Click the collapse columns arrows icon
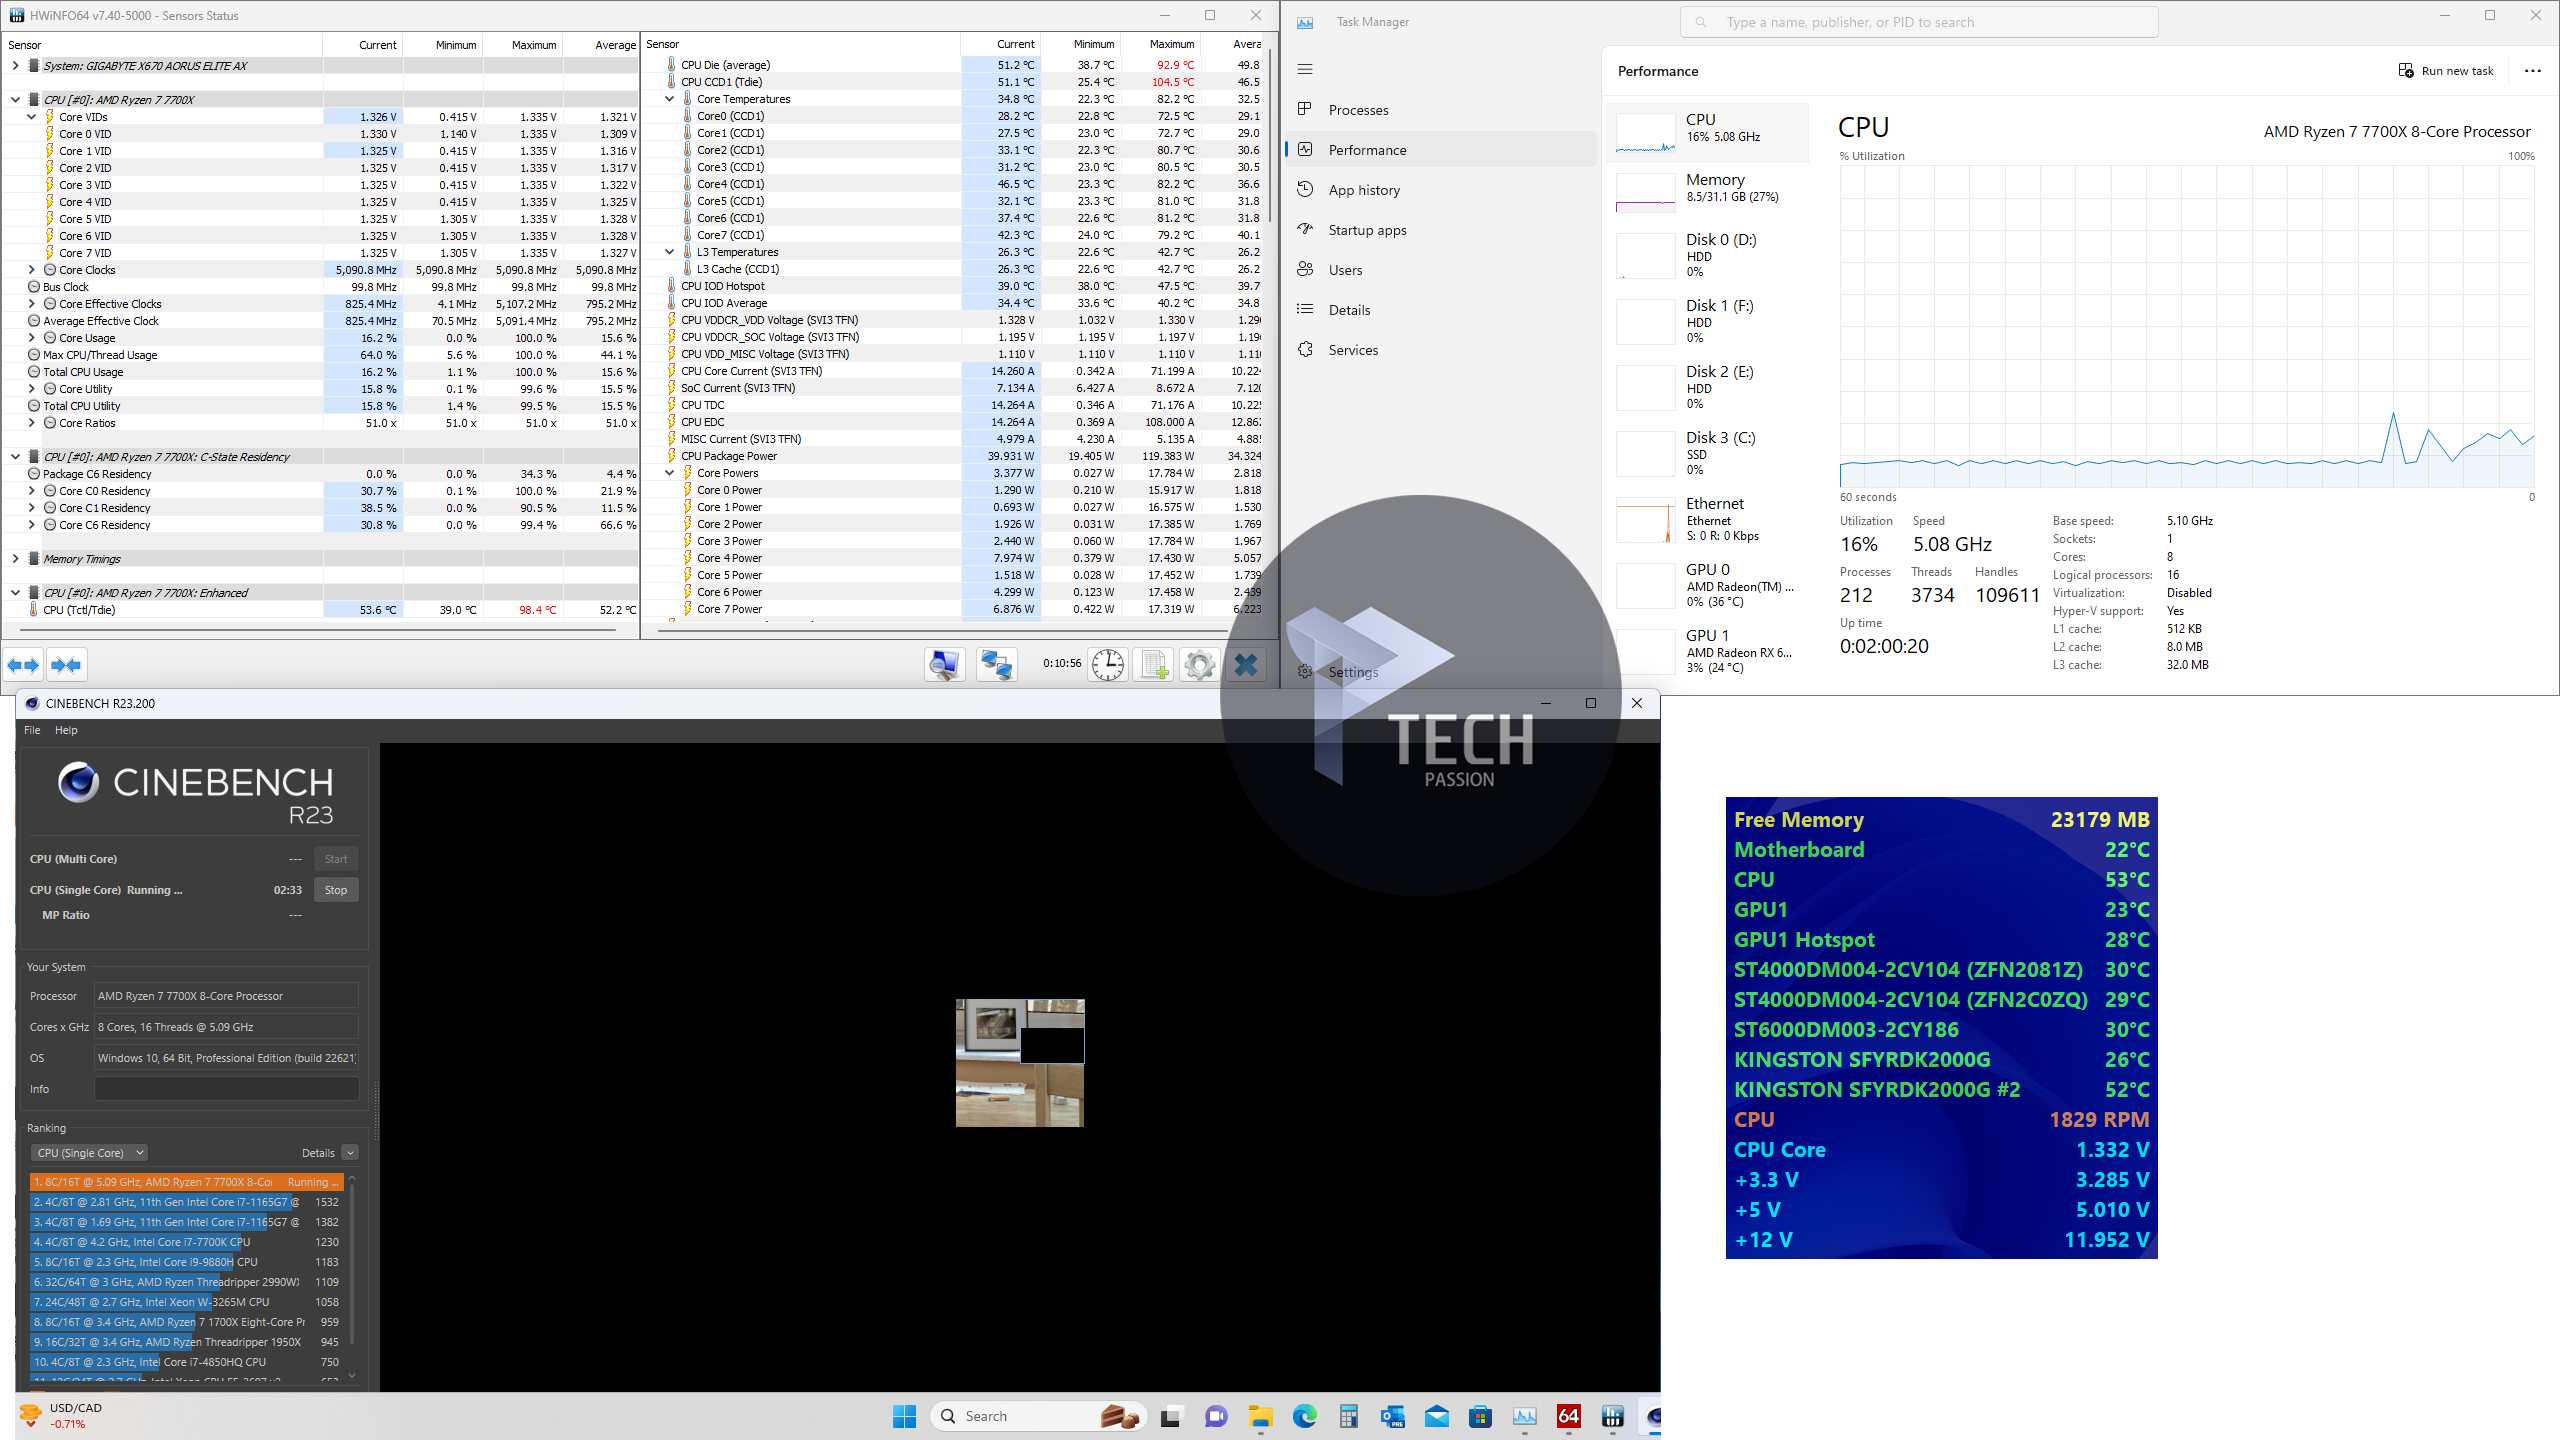 coord(67,665)
